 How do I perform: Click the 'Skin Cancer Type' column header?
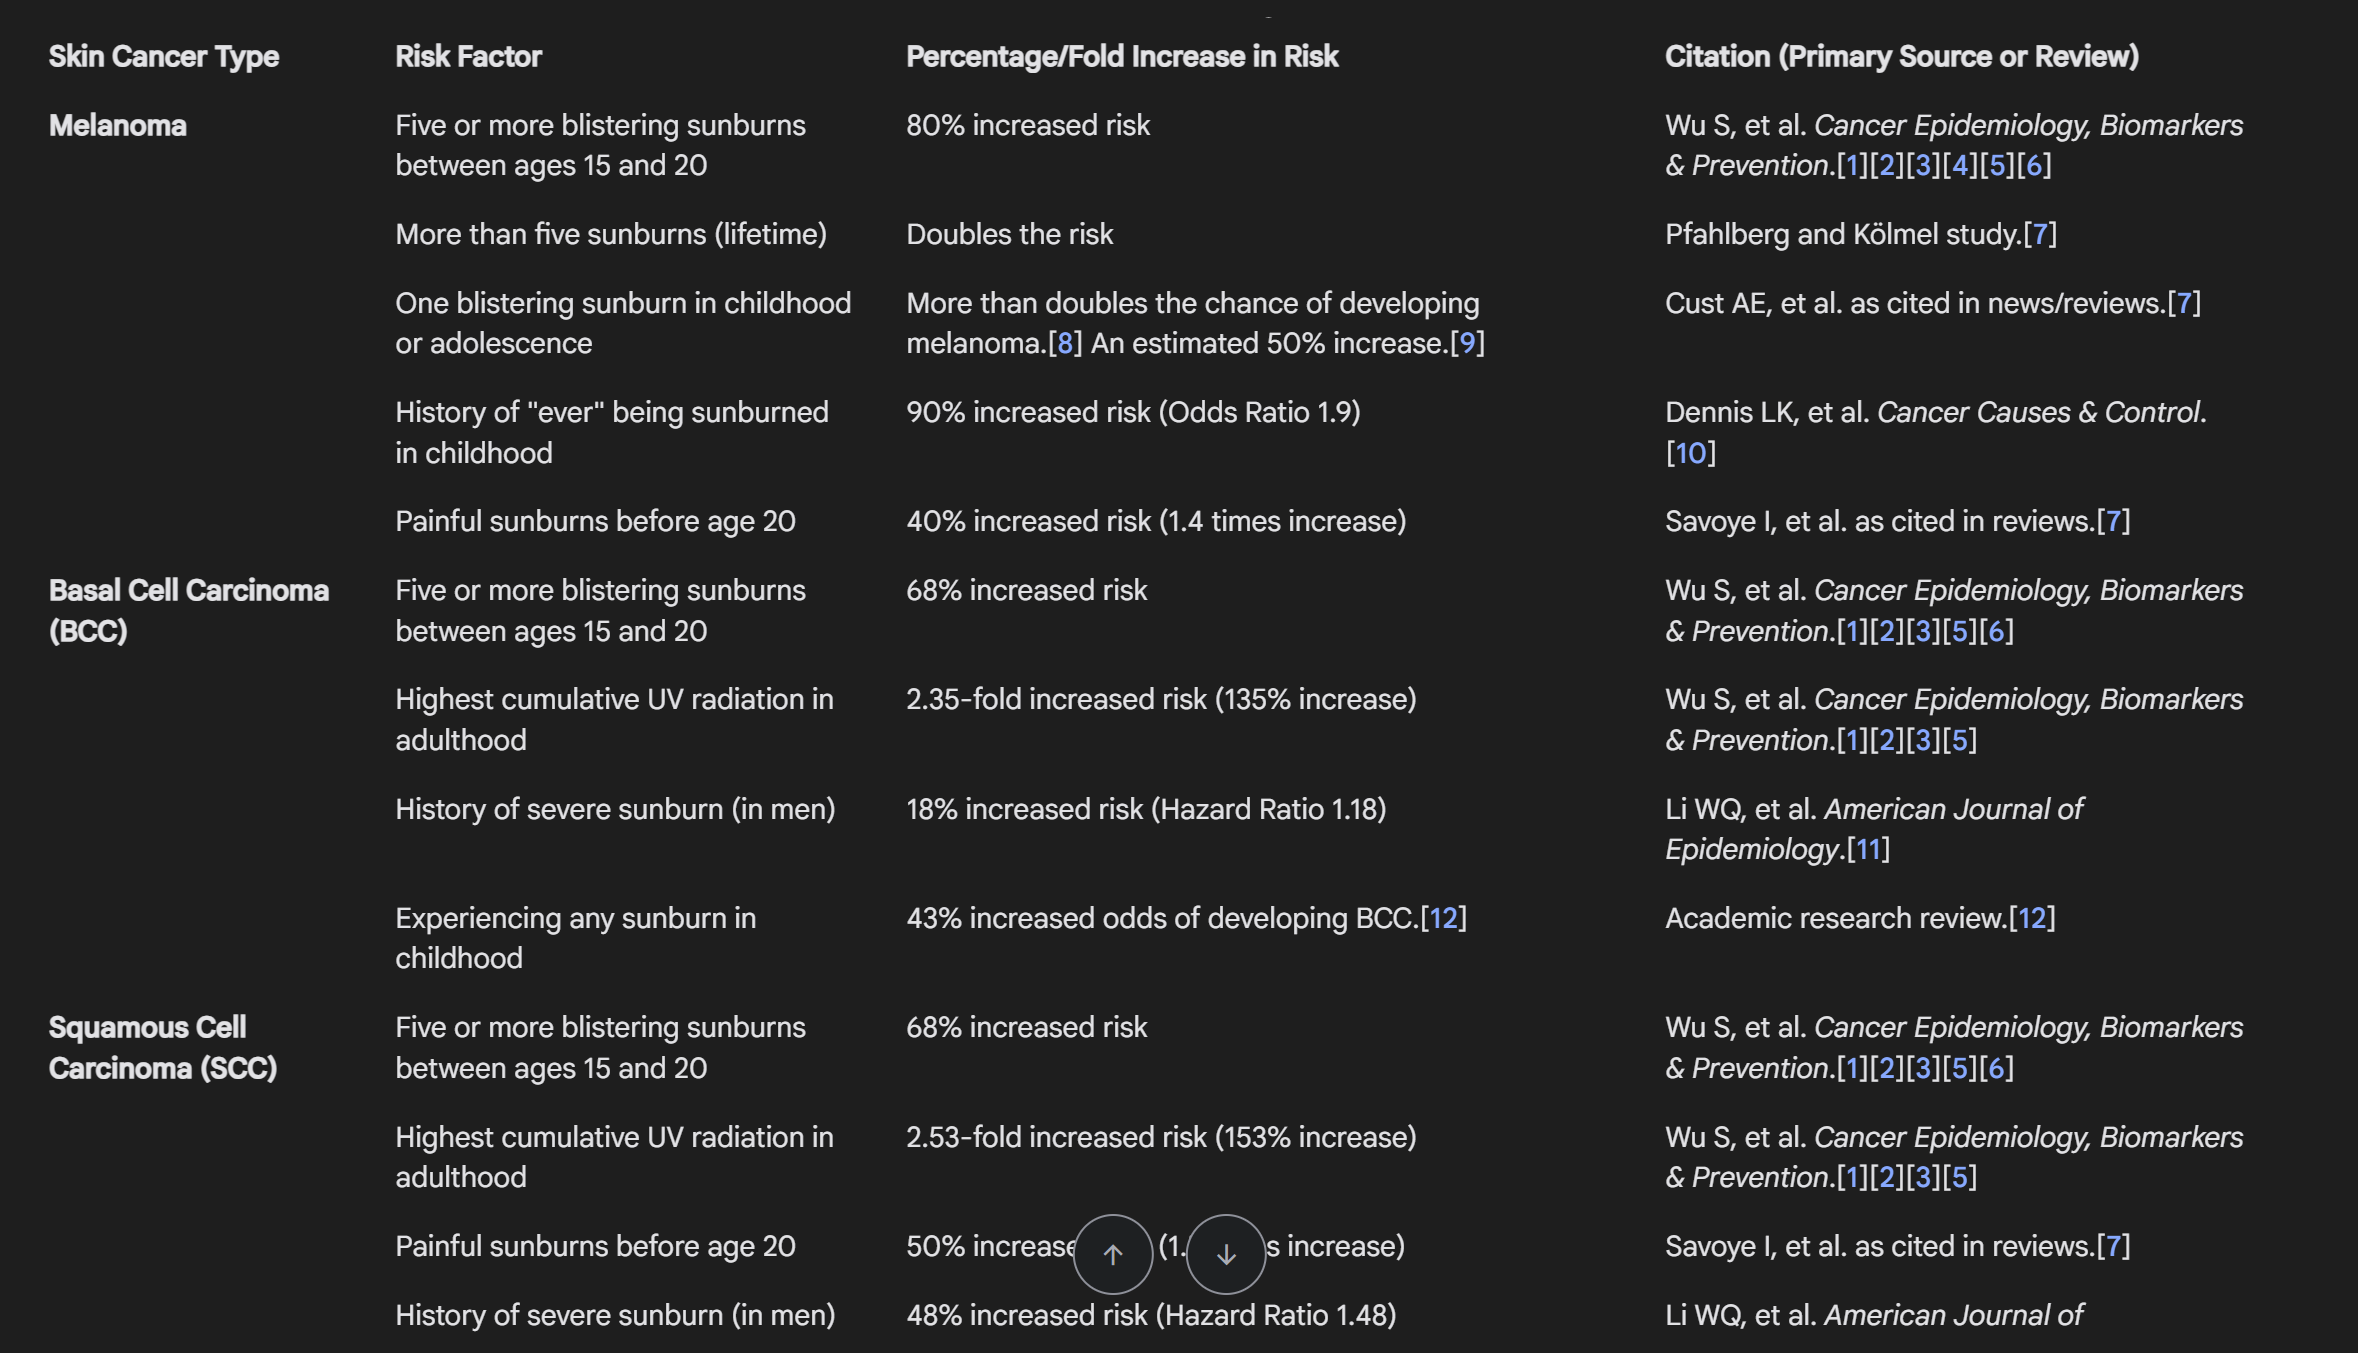tap(164, 56)
